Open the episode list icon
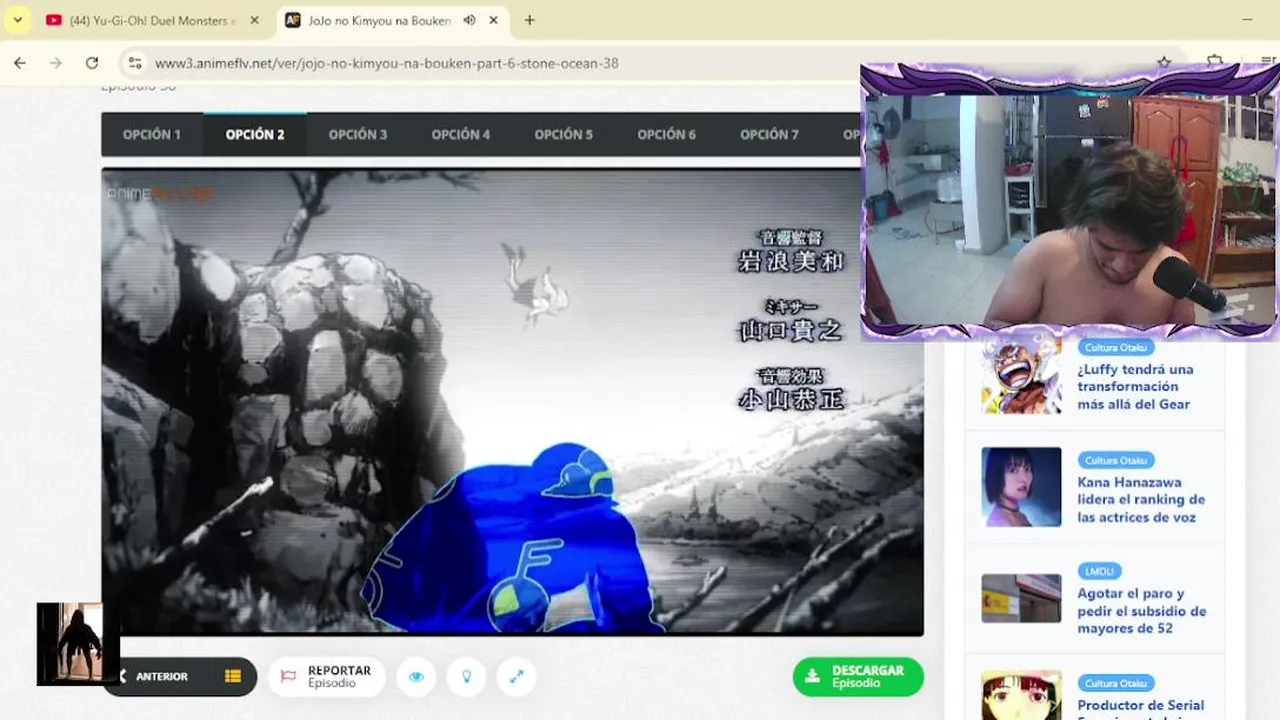Viewport: 1280px width, 720px height. (x=233, y=677)
